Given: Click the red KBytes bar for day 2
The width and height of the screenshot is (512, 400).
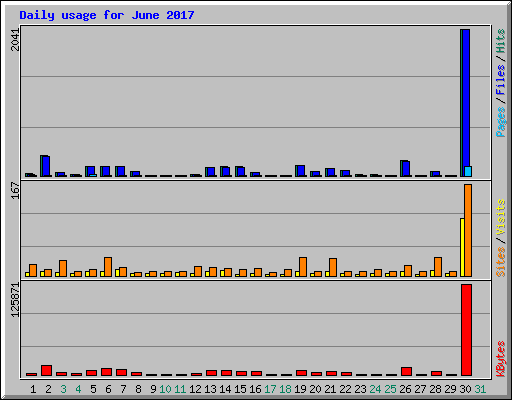Looking at the screenshot, I should (47, 370).
